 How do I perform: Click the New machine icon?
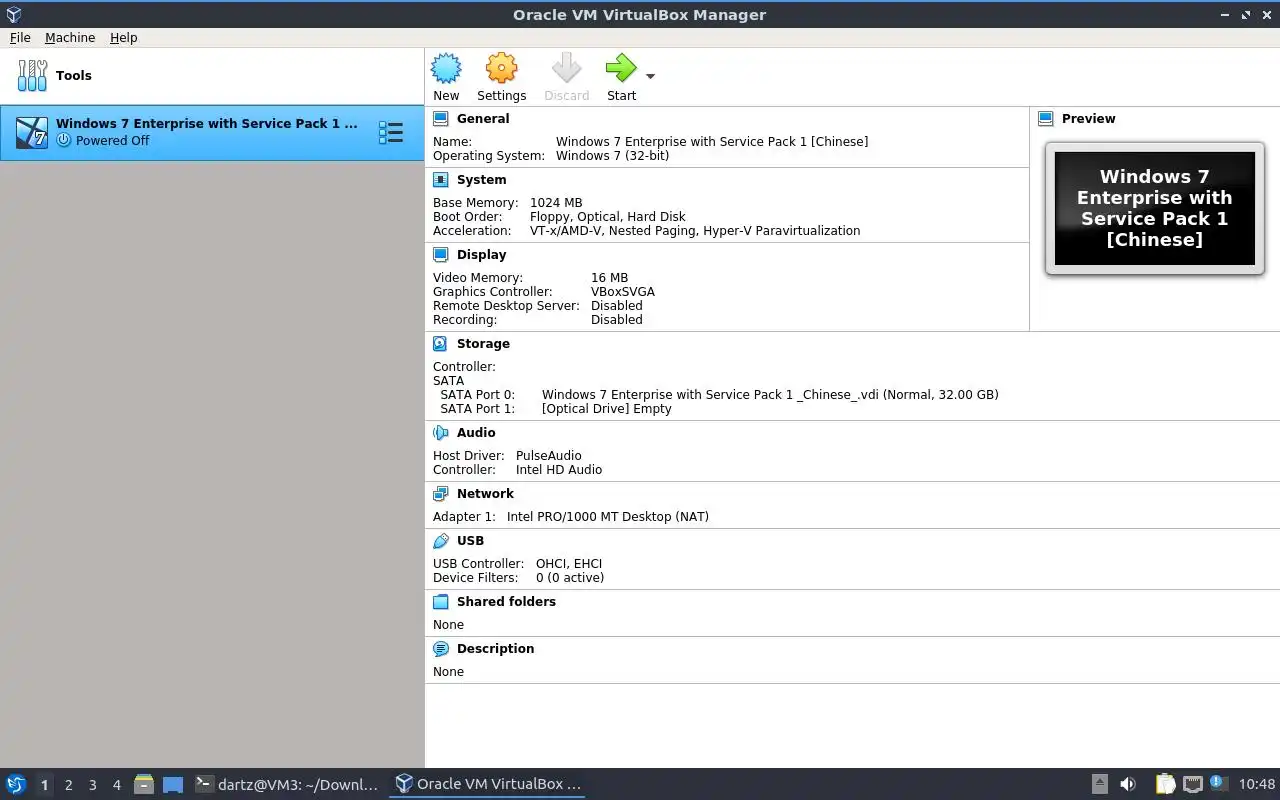tap(446, 69)
